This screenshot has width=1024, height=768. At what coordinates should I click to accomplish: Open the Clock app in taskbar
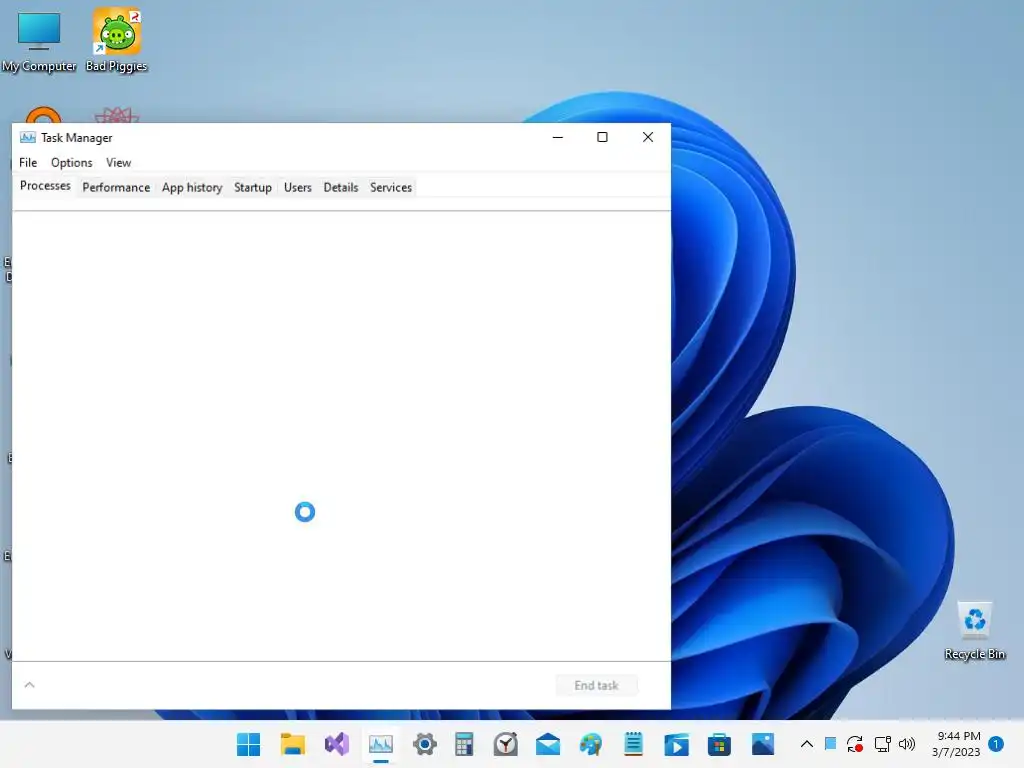506,744
